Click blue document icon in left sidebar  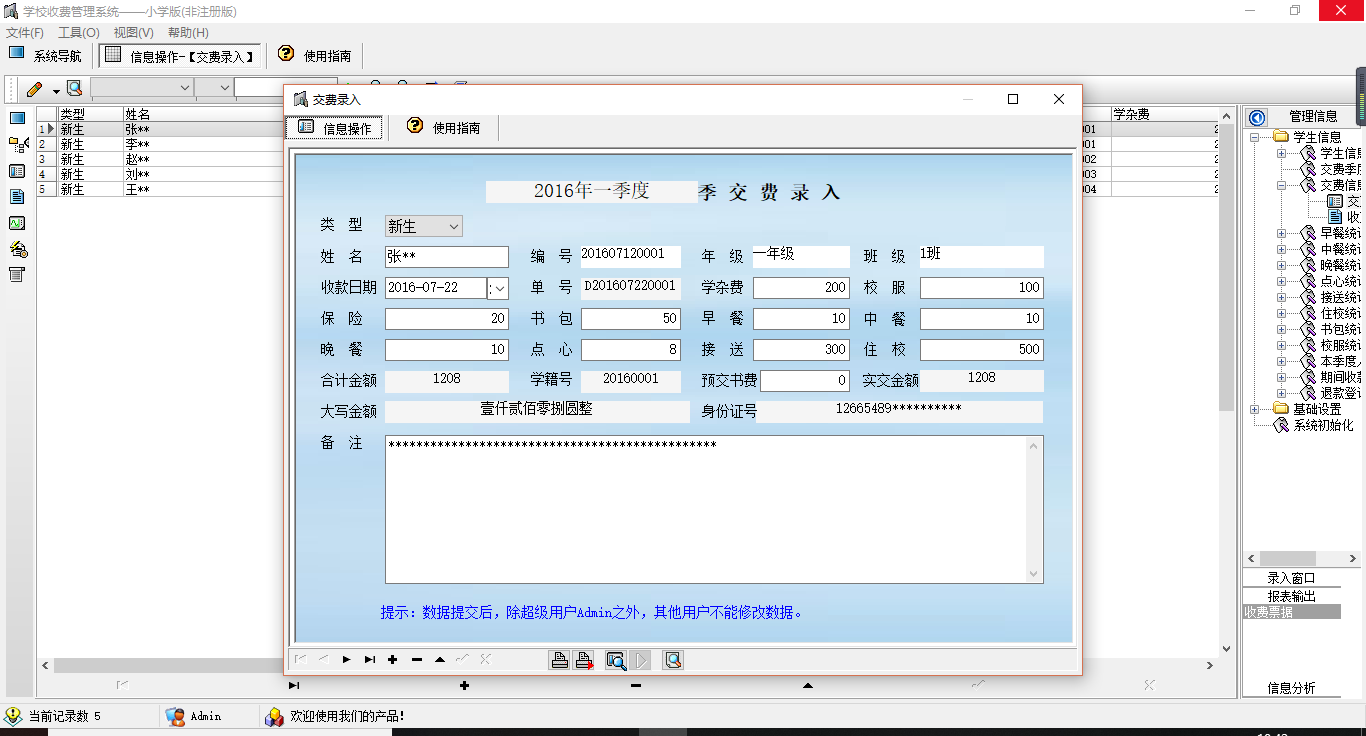tap(17, 197)
